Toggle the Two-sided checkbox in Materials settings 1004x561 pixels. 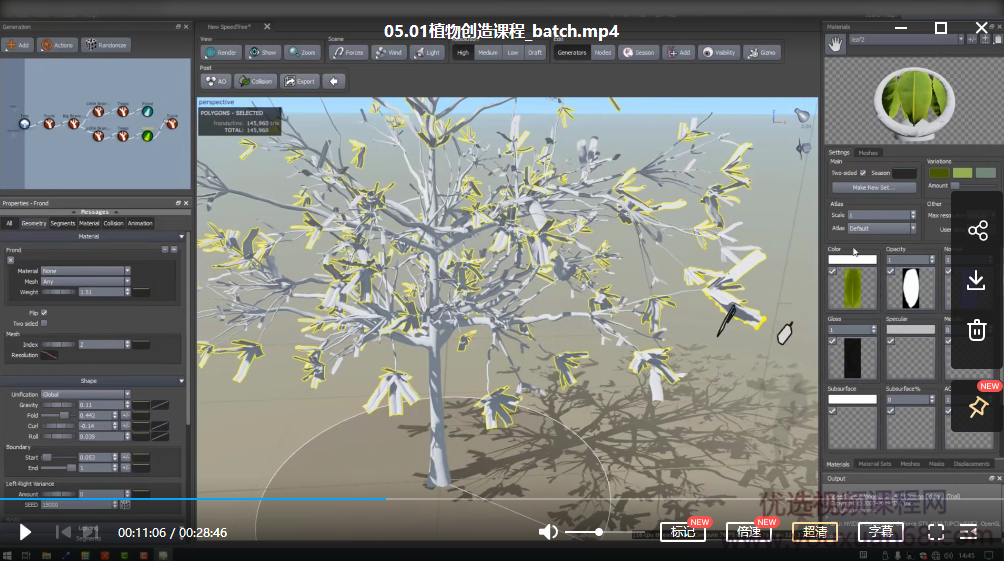coord(863,173)
